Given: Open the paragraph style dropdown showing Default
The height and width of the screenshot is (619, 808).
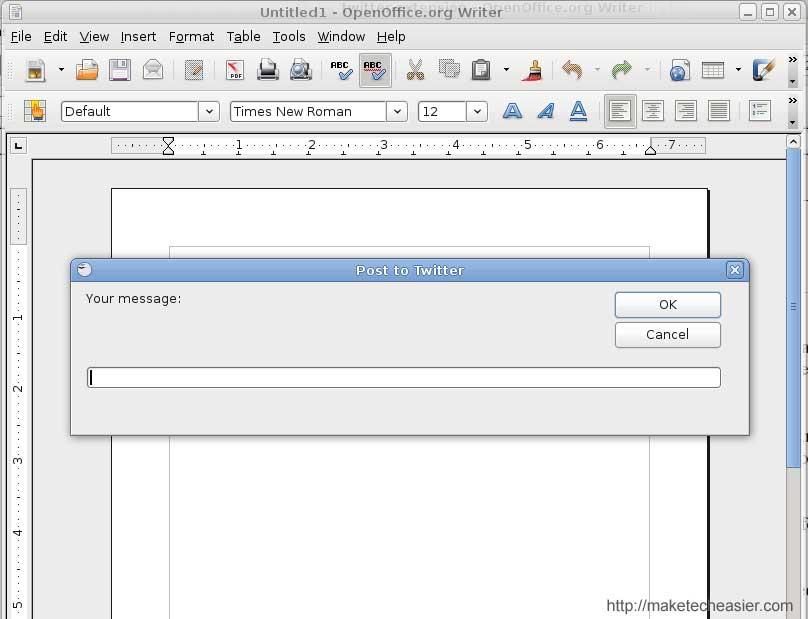Looking at the screenshot, I should click(x=207, y=111).
